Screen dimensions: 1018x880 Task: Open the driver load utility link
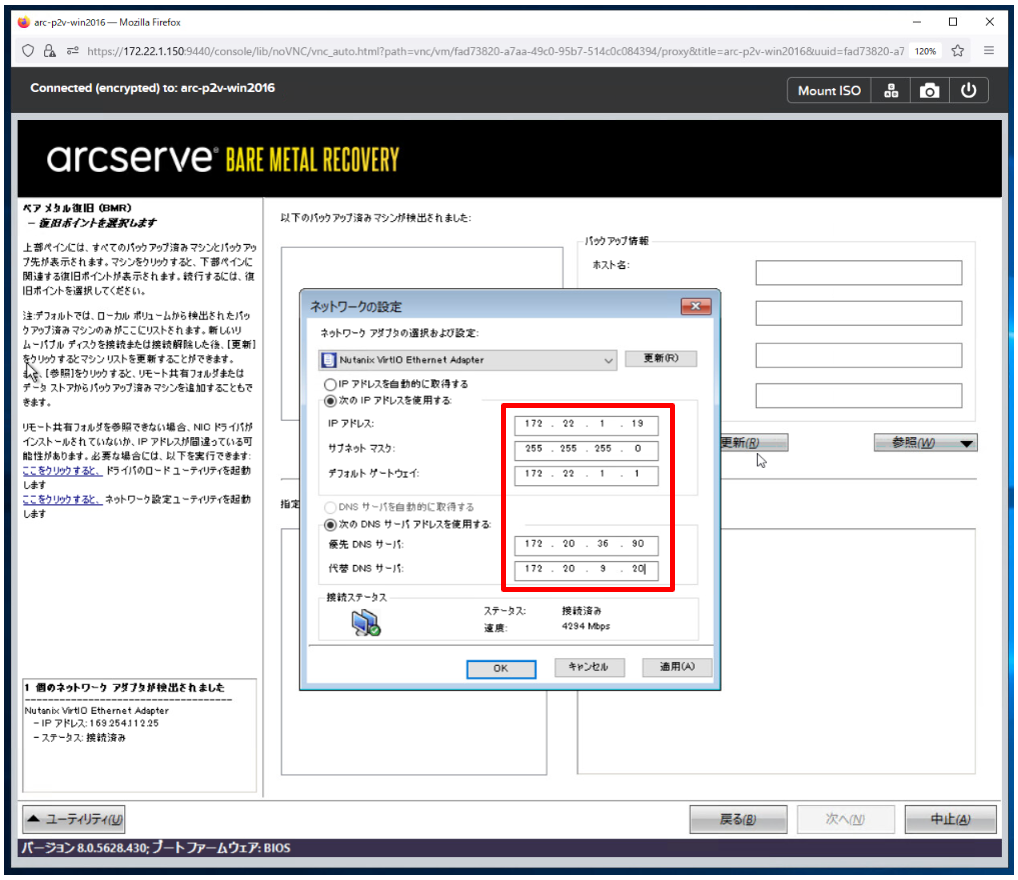tap(62, 471)
